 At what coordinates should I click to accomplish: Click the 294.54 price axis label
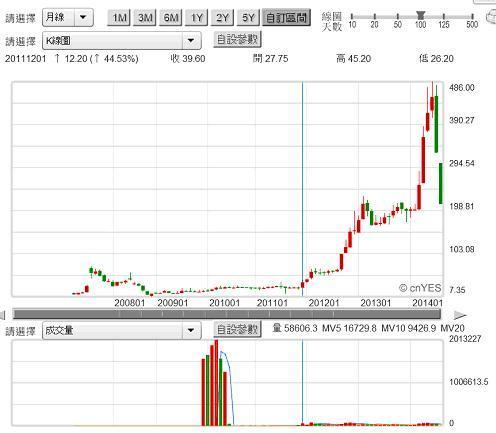461,163
